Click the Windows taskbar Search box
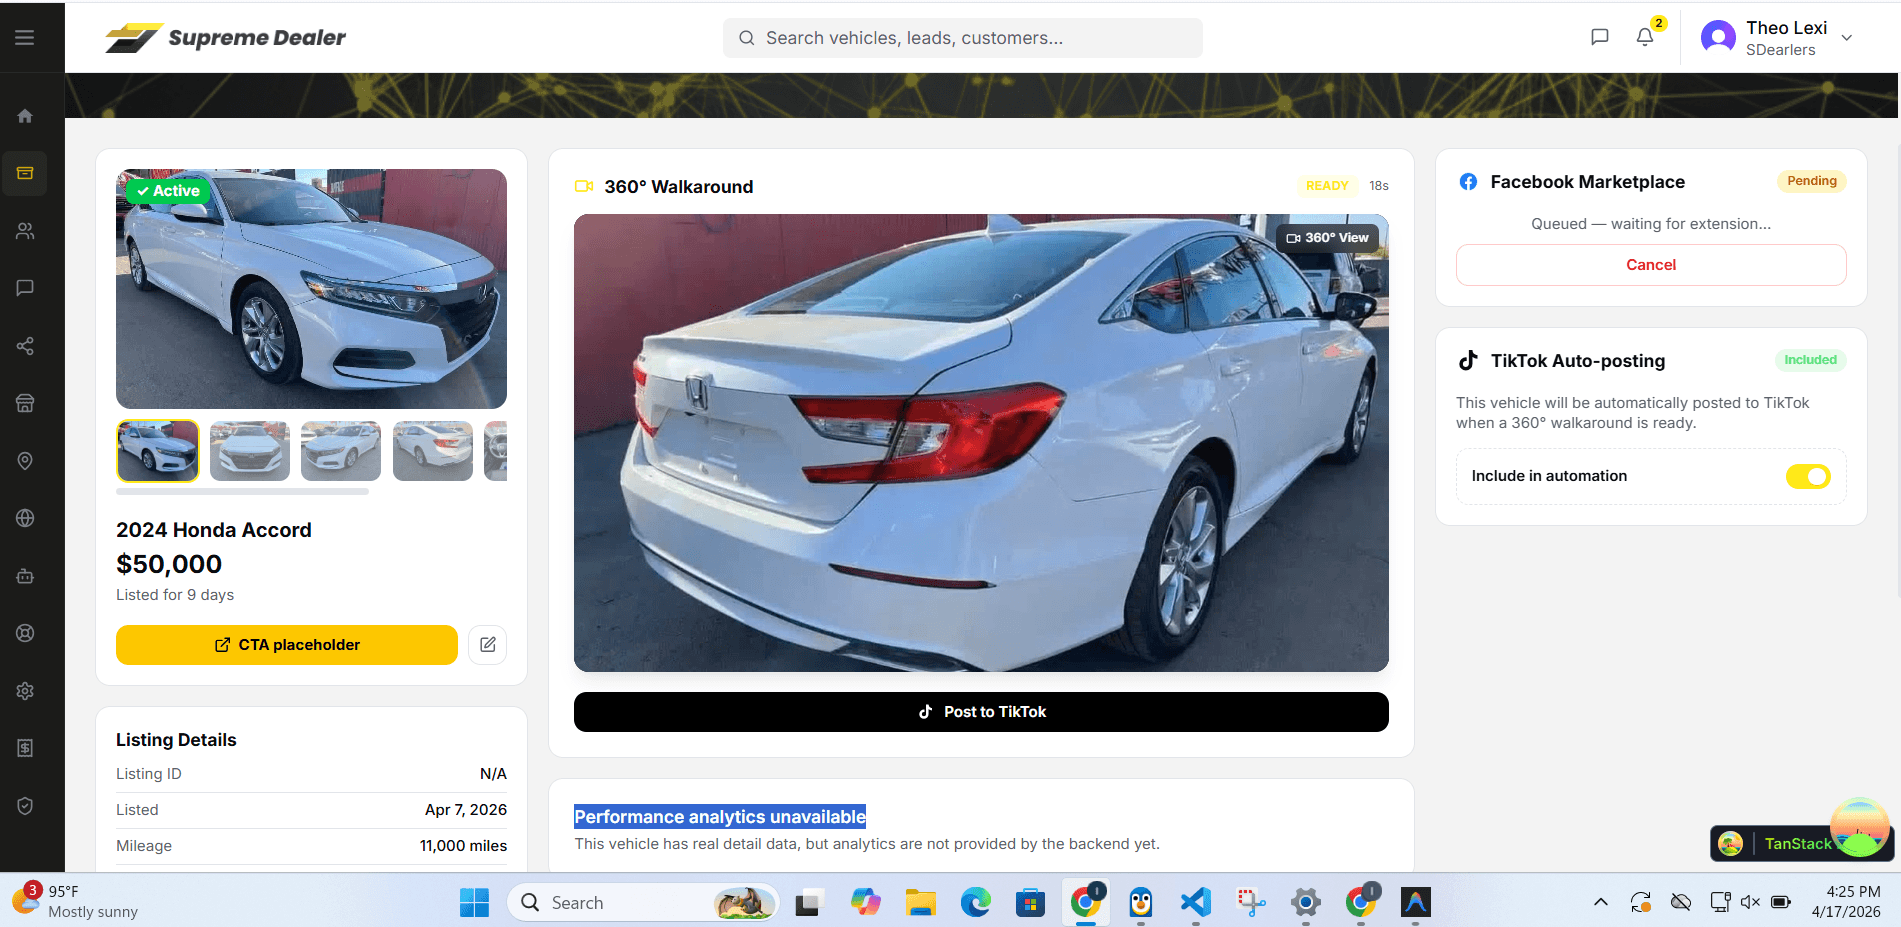 [x=643, y=902]
